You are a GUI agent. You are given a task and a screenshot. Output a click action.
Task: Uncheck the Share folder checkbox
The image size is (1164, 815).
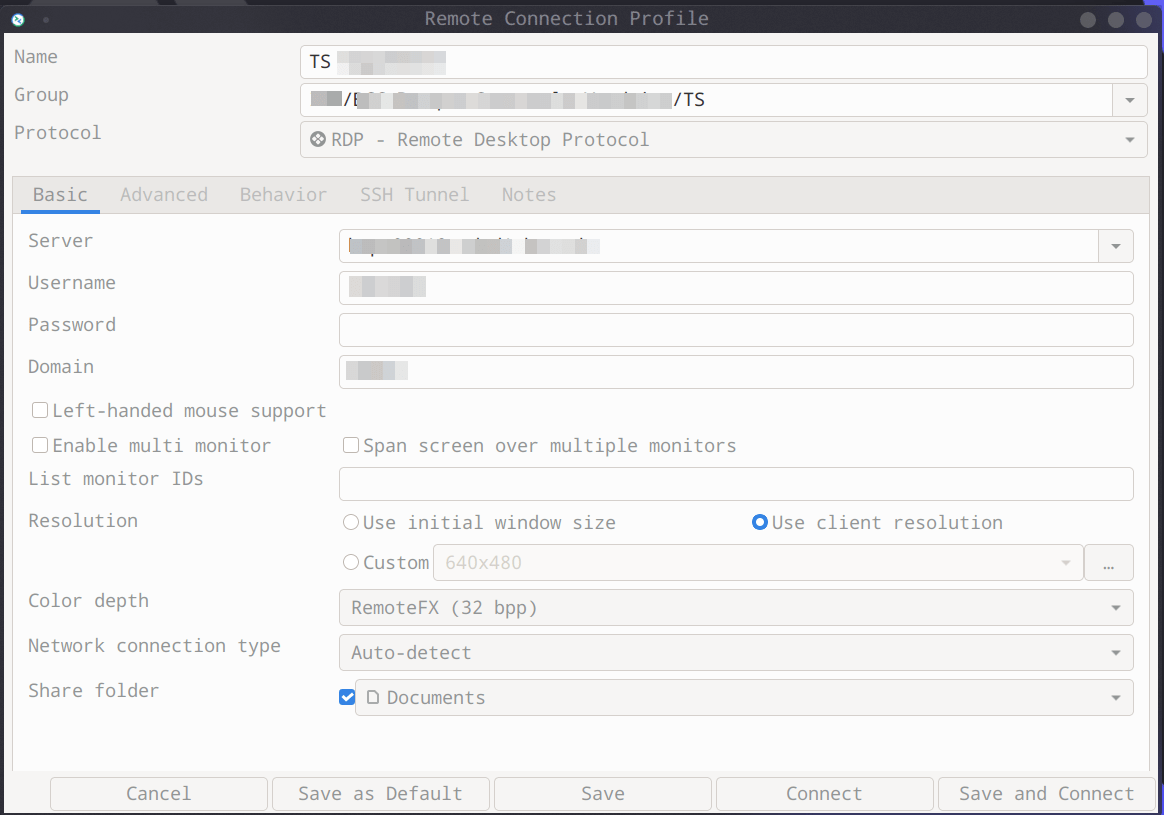click(347, 698)
